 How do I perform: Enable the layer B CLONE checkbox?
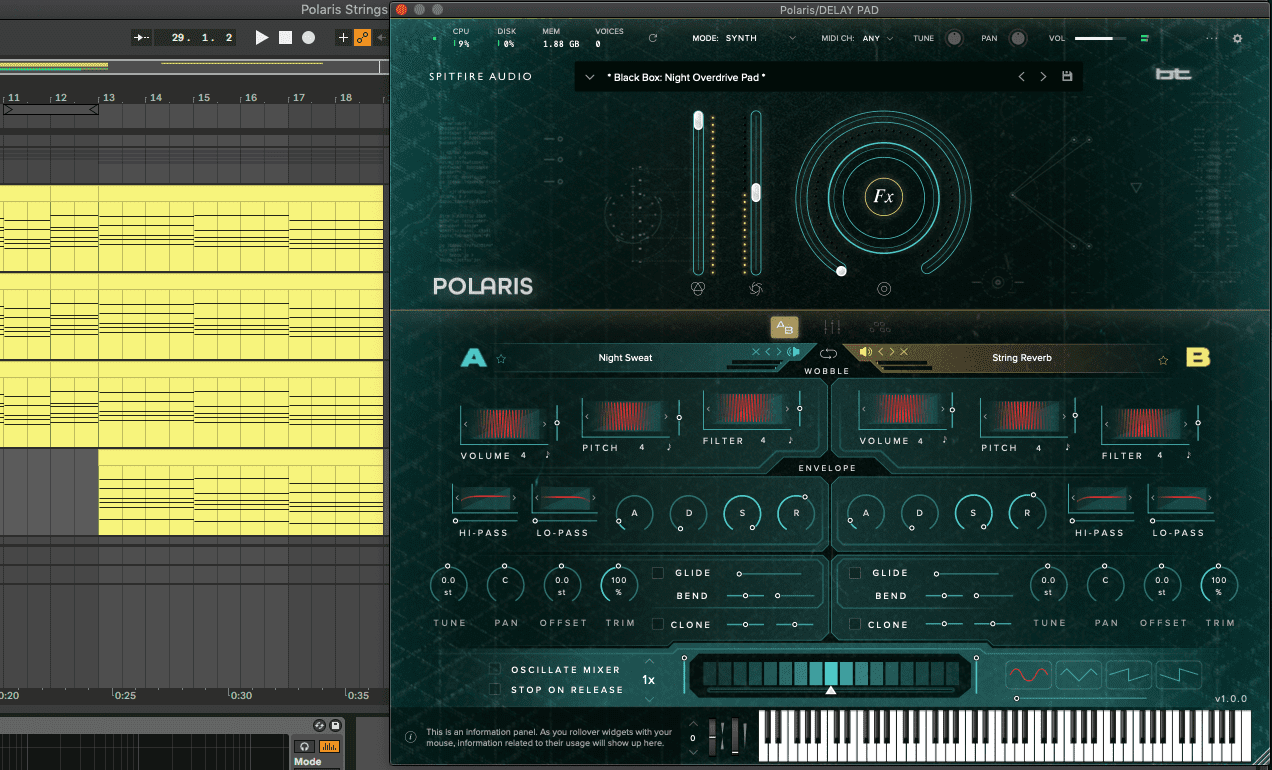(x=855, y=624)
